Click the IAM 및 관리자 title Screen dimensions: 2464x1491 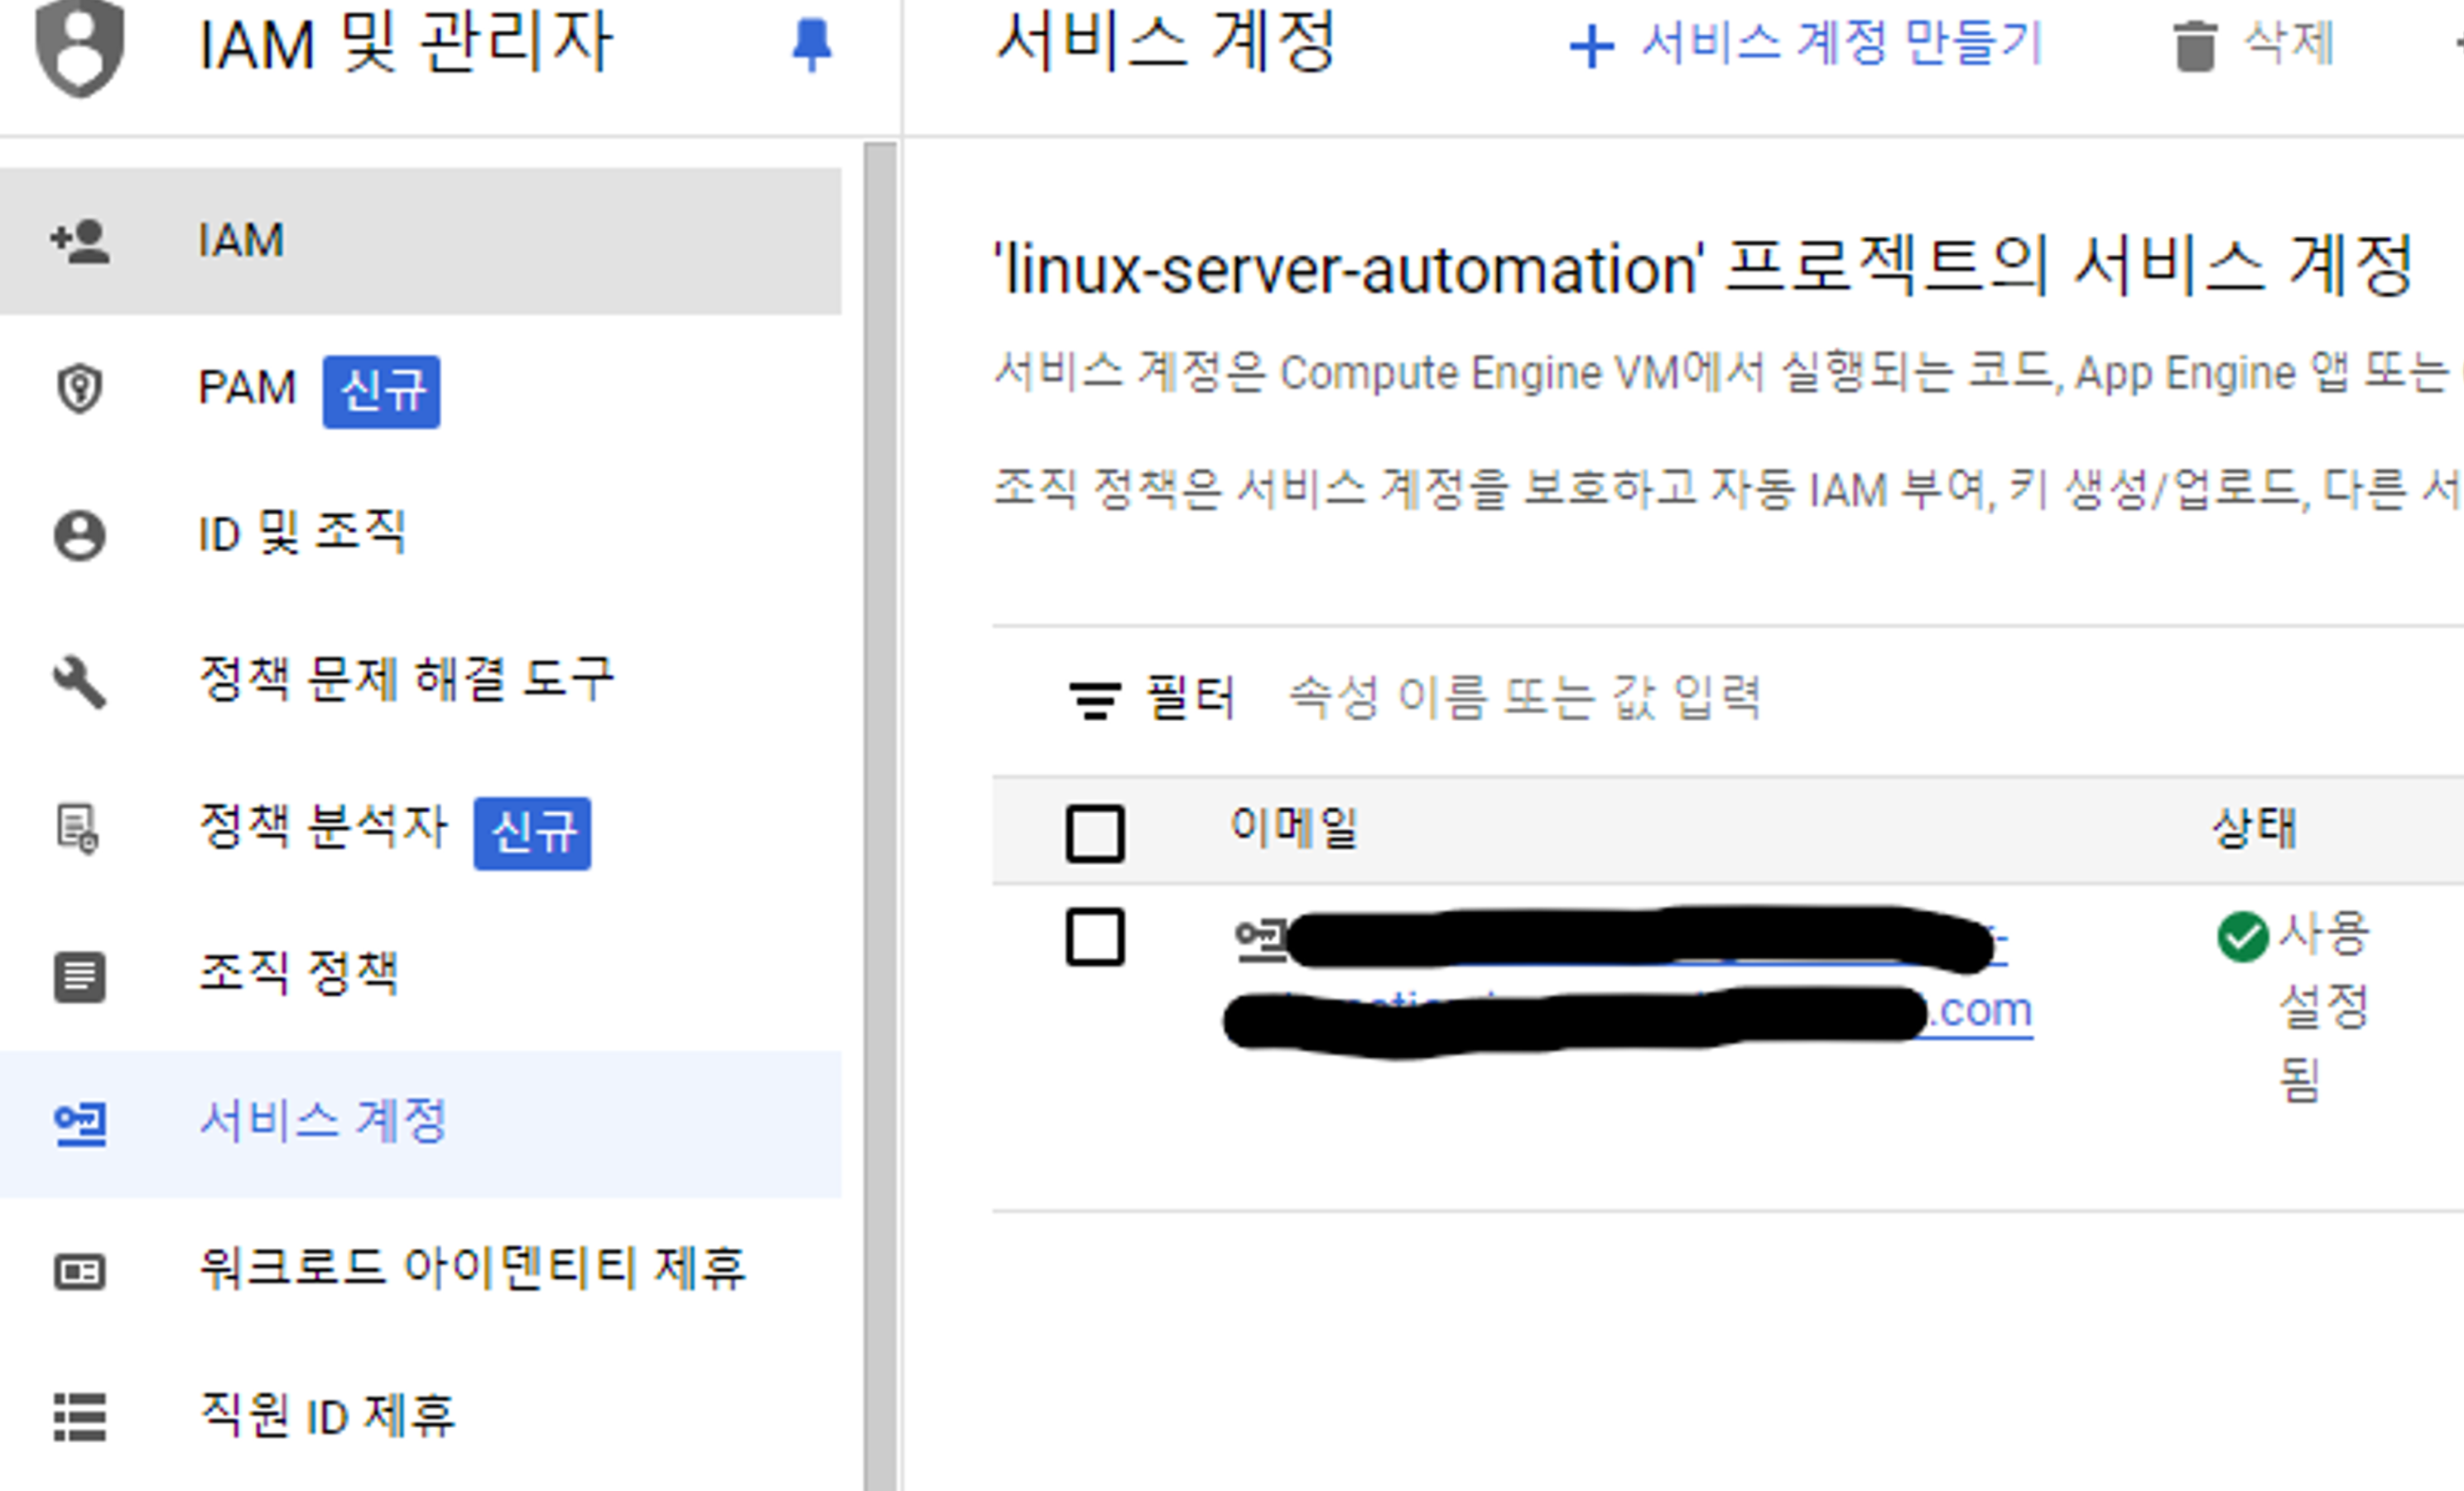[x=405, y=44]
